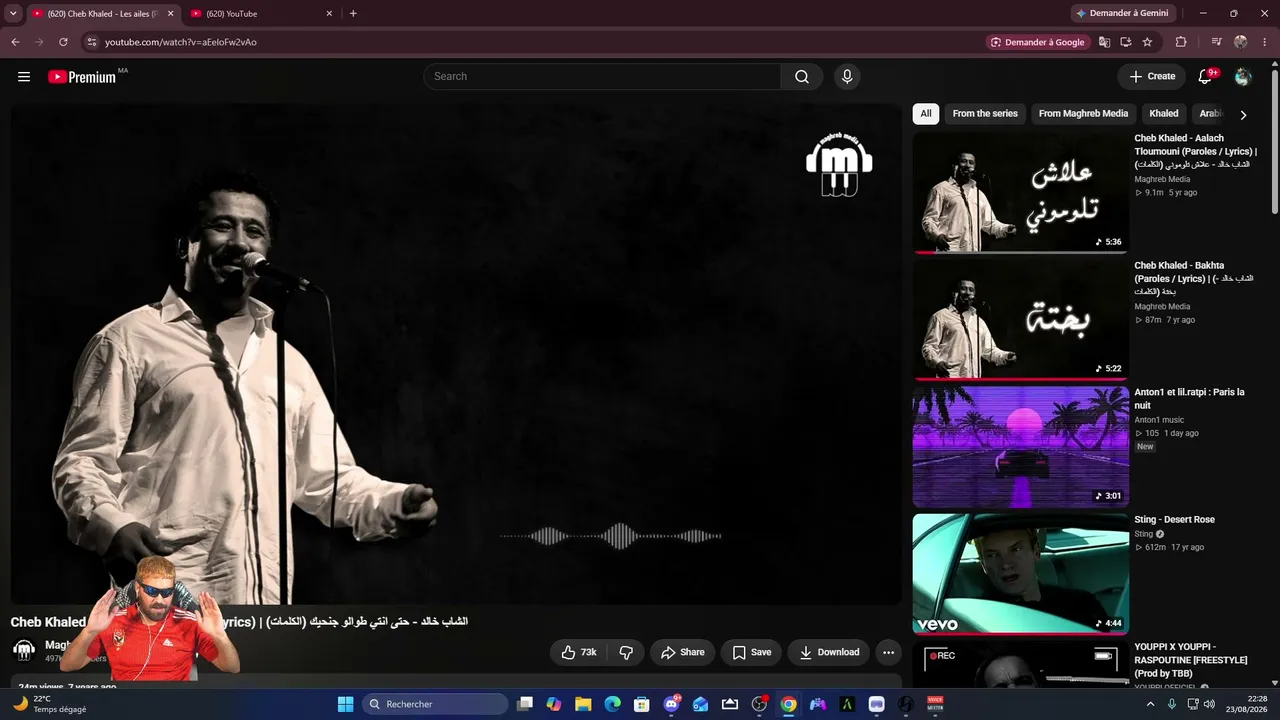Click the Chrome address bar URL
The width and height of the screenshot is (1280, 720).
181,42
